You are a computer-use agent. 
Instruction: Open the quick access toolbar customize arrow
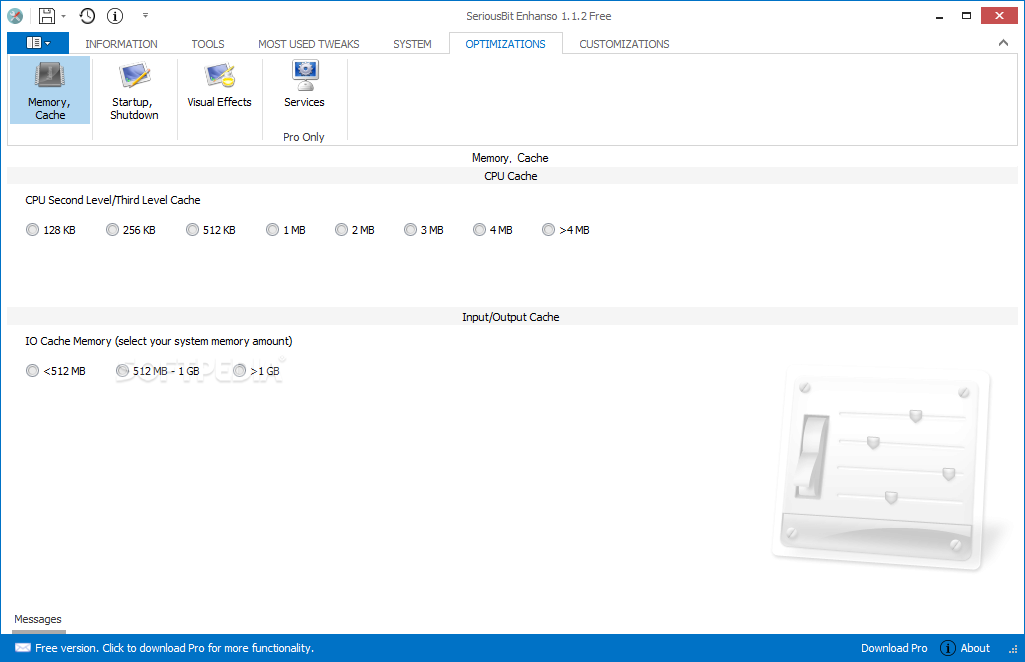[145, 16]
